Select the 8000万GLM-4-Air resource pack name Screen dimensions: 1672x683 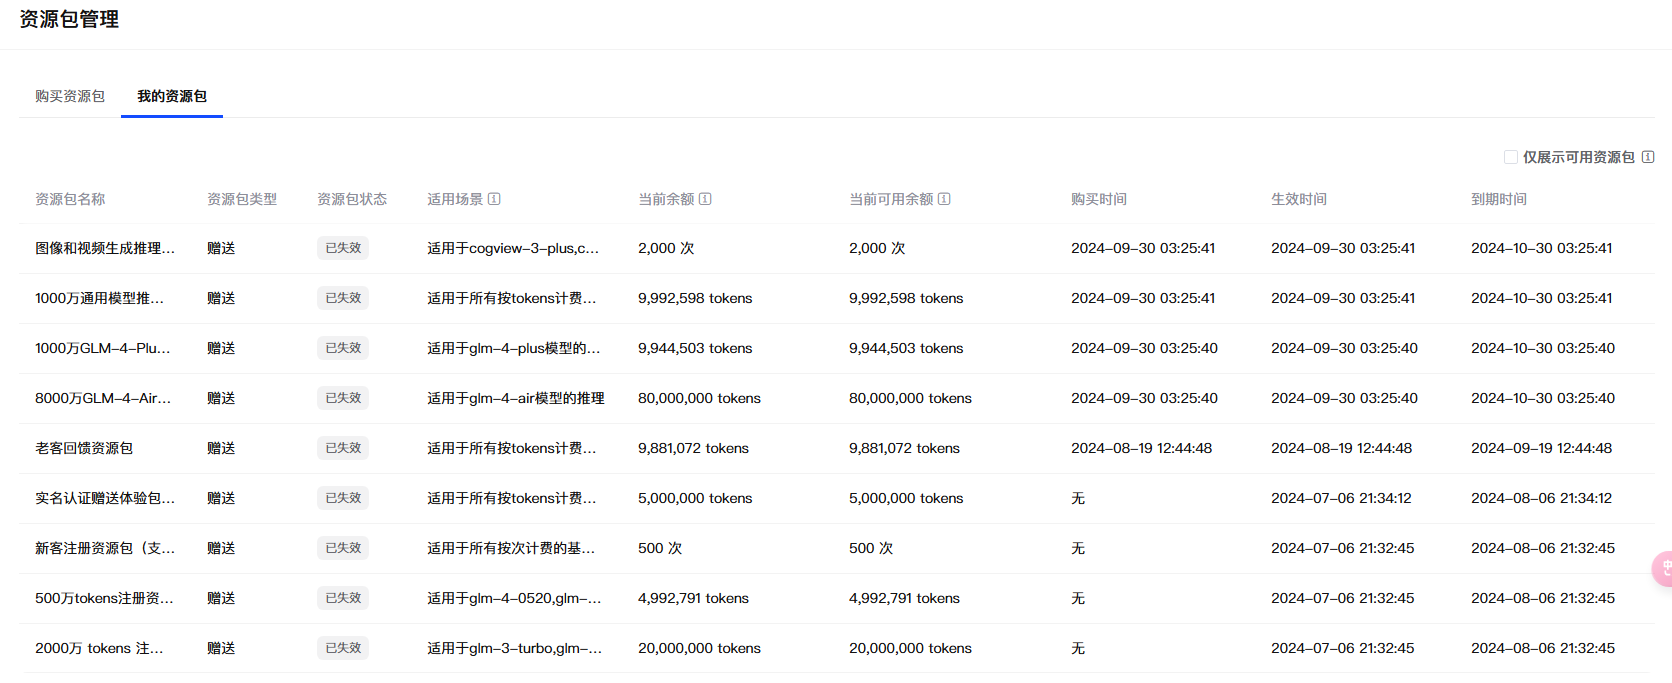(103, 398)
